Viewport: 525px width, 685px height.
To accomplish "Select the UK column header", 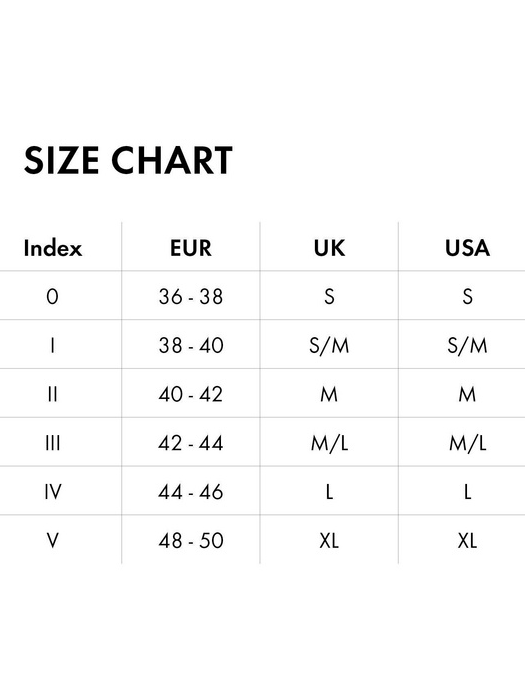I will 329,248.
